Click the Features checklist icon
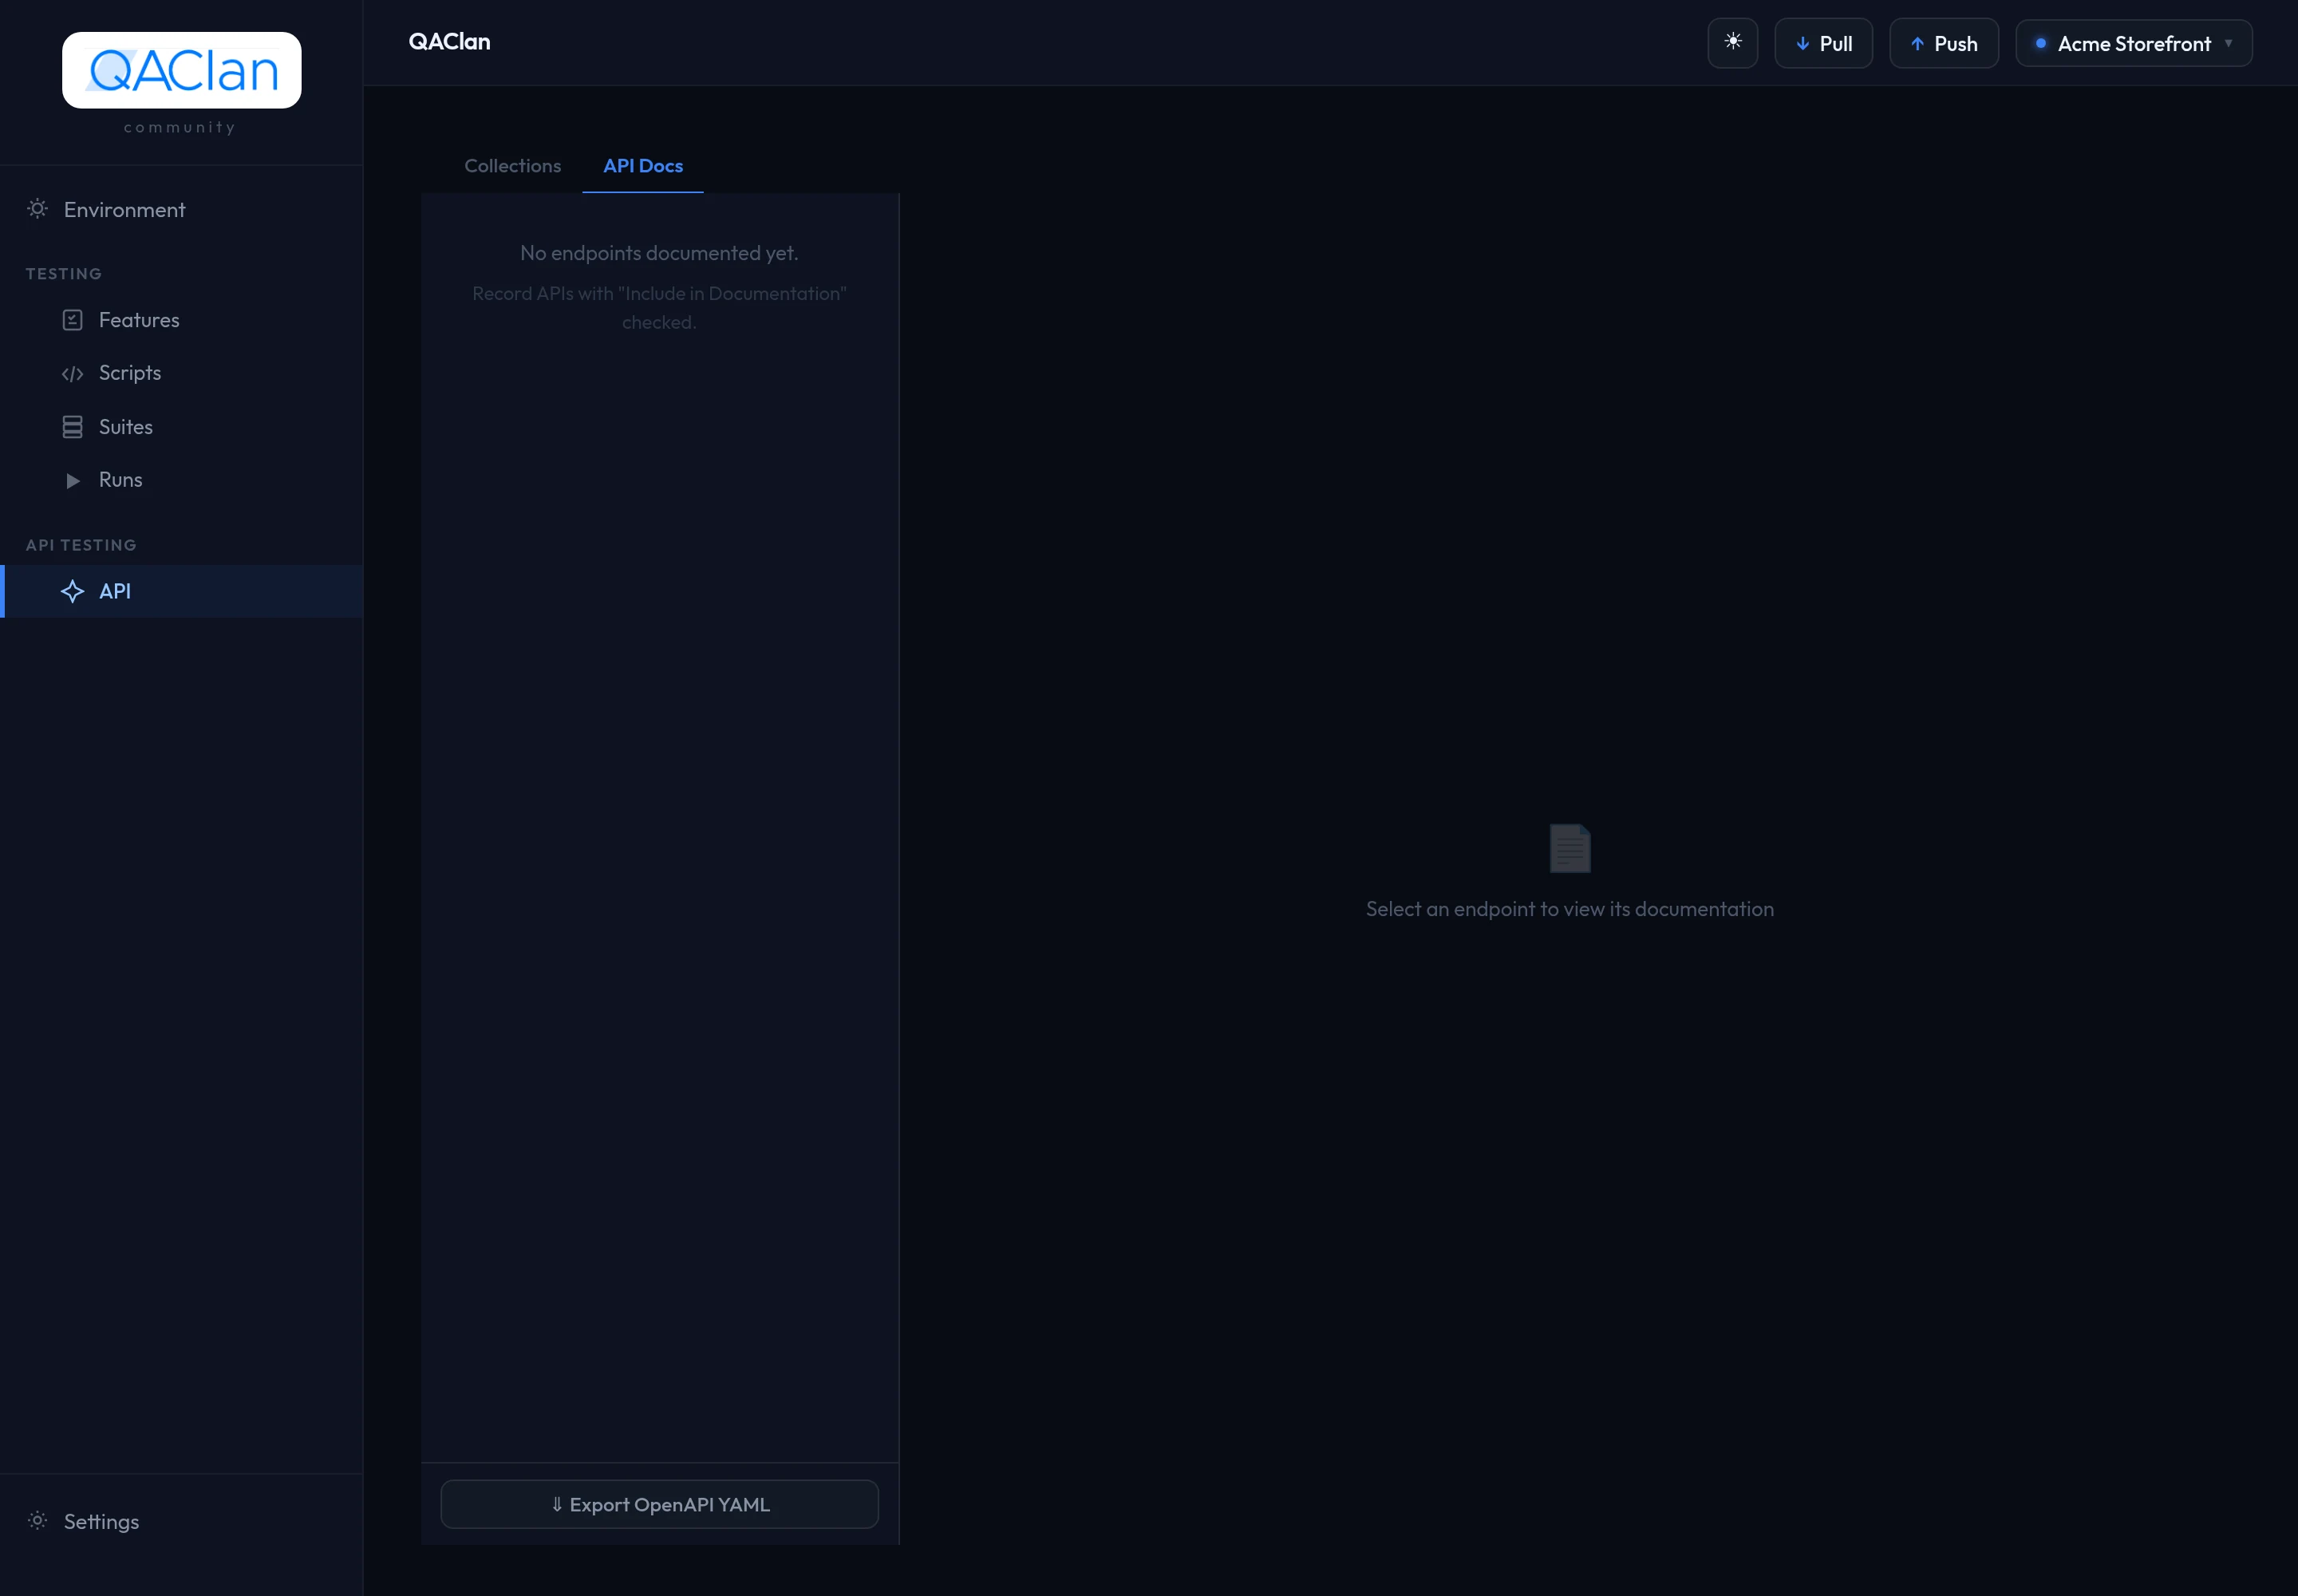The width and height of the screenshot is (2298, 1596). pyautogui.click(x=72, y=320)
